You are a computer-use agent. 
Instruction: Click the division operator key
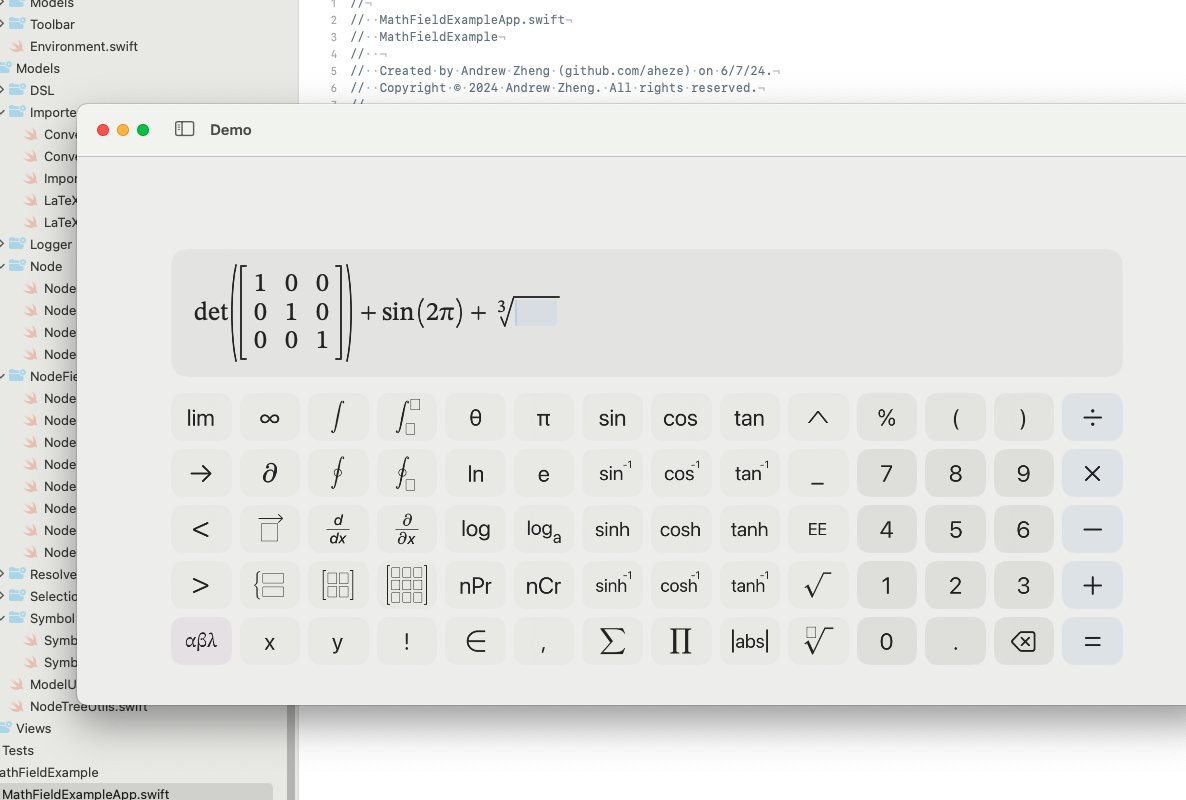(x=1092, y=417)
